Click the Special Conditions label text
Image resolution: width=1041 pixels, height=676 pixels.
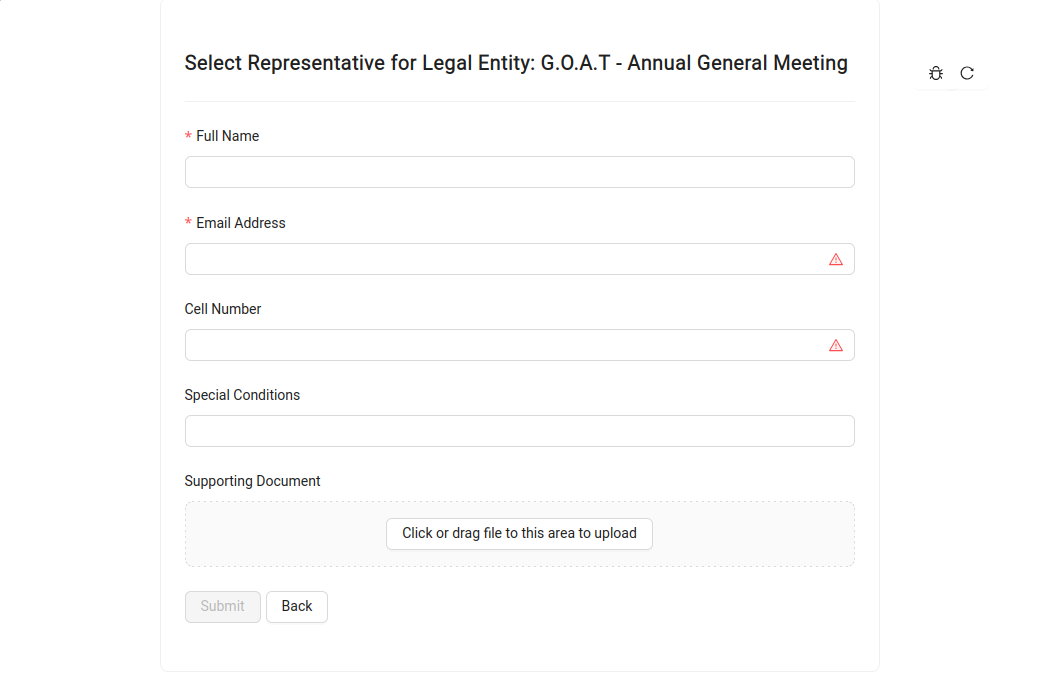tap(242, 395)
